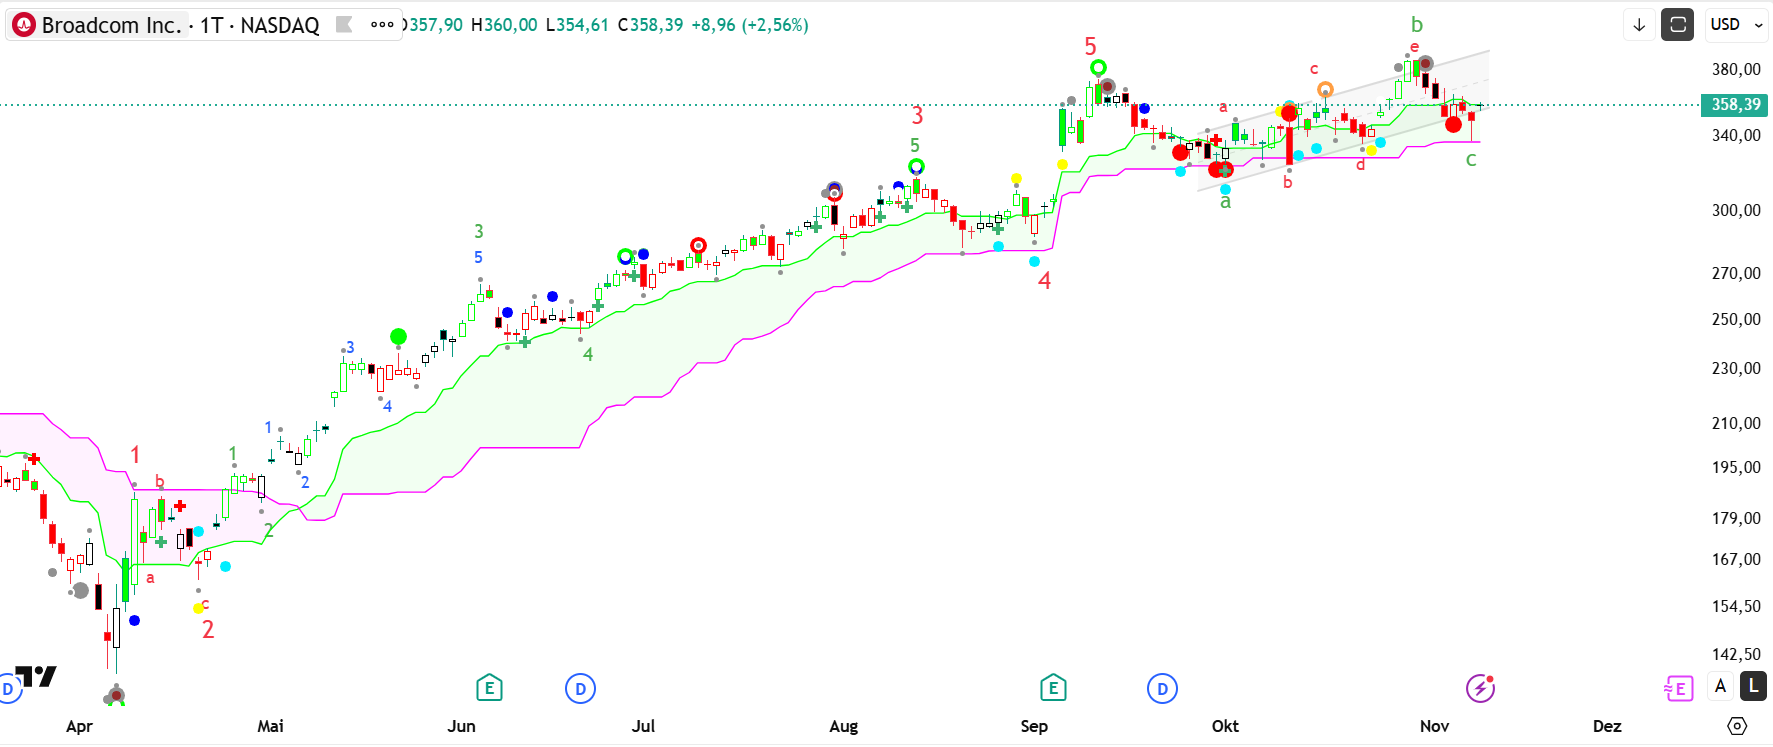Toggle auto scale with the A button
The height and width of the screenshot is (747, 1773).
(x=1720, y=686)
